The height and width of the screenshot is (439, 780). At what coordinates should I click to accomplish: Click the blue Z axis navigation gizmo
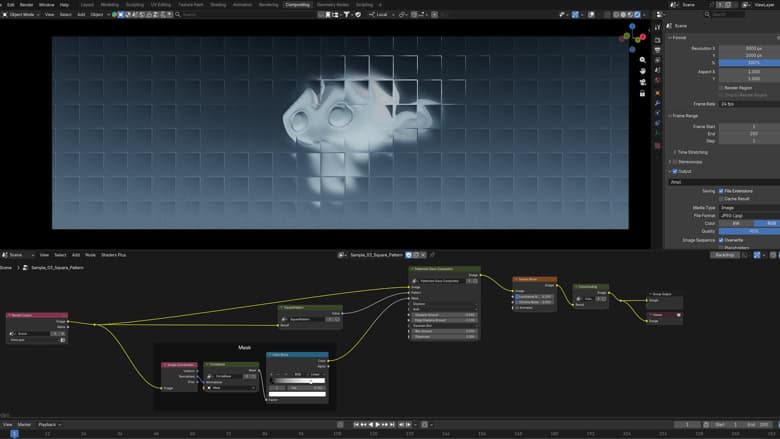click(632, 26)
